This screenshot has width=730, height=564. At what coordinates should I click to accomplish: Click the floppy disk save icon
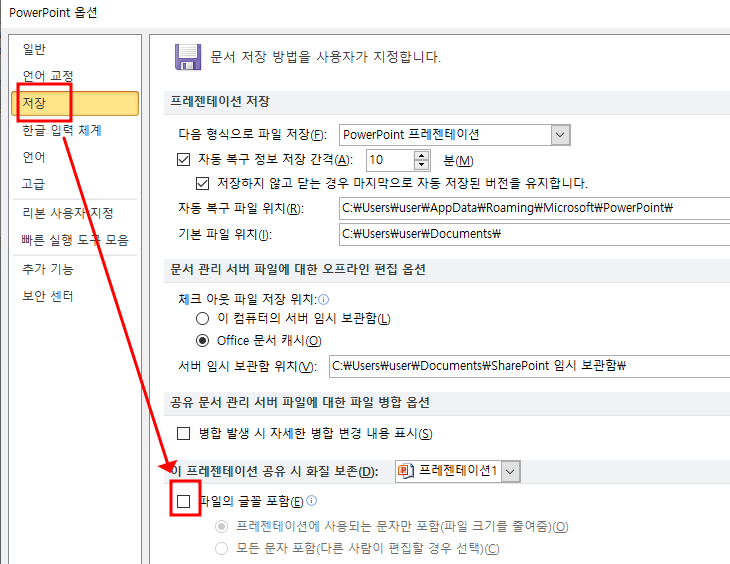[x=188, y=57]
